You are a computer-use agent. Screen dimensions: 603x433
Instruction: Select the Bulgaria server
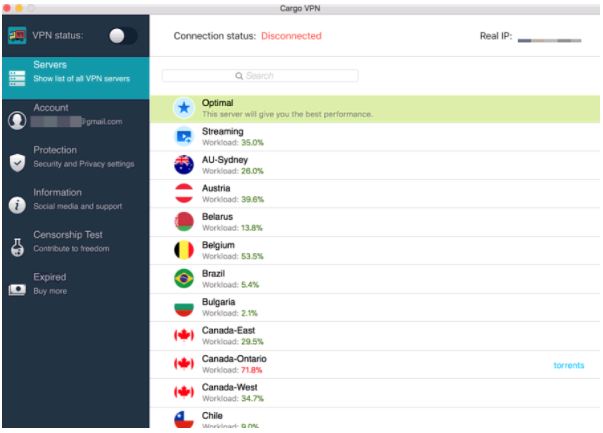tap(375, 308)
